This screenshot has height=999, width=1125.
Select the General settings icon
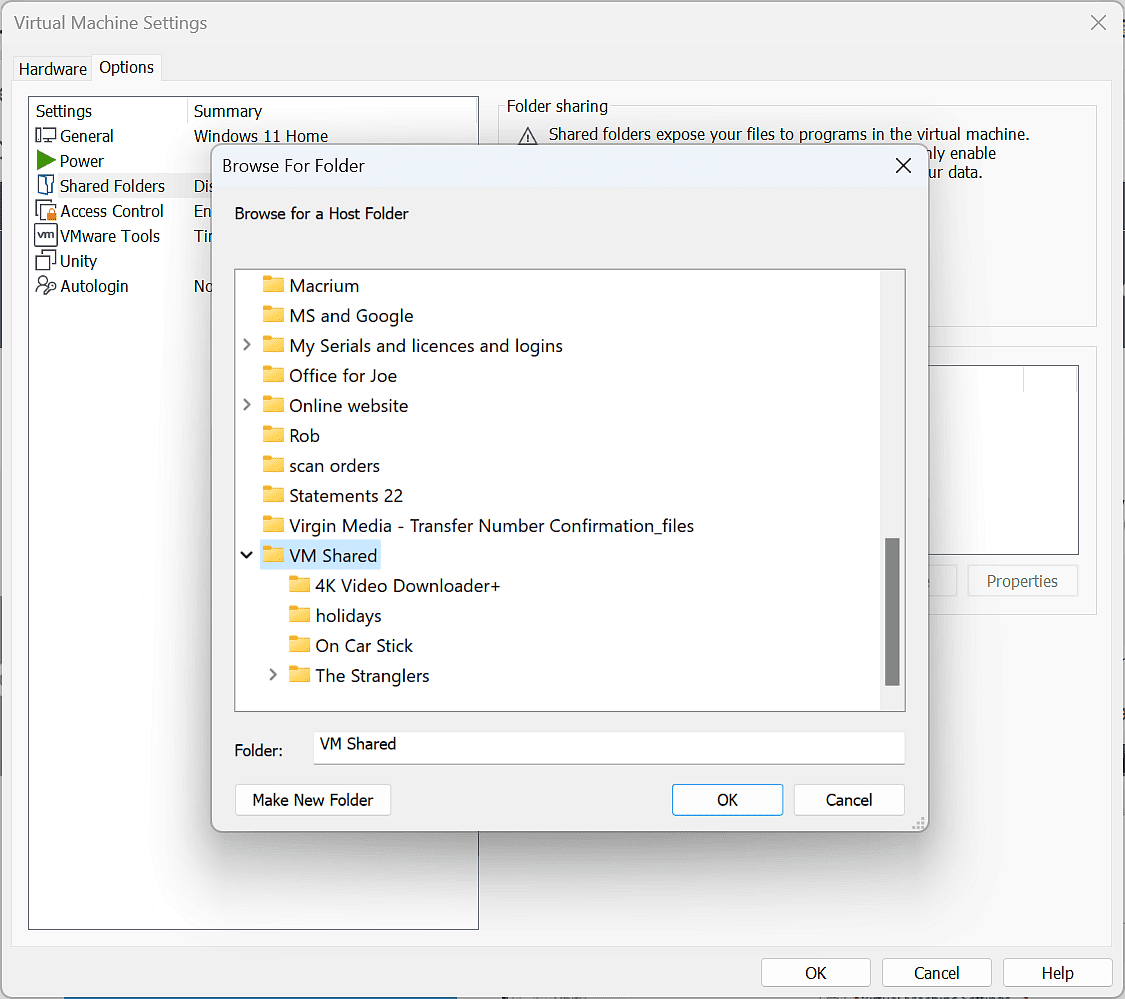coord(45,135)
